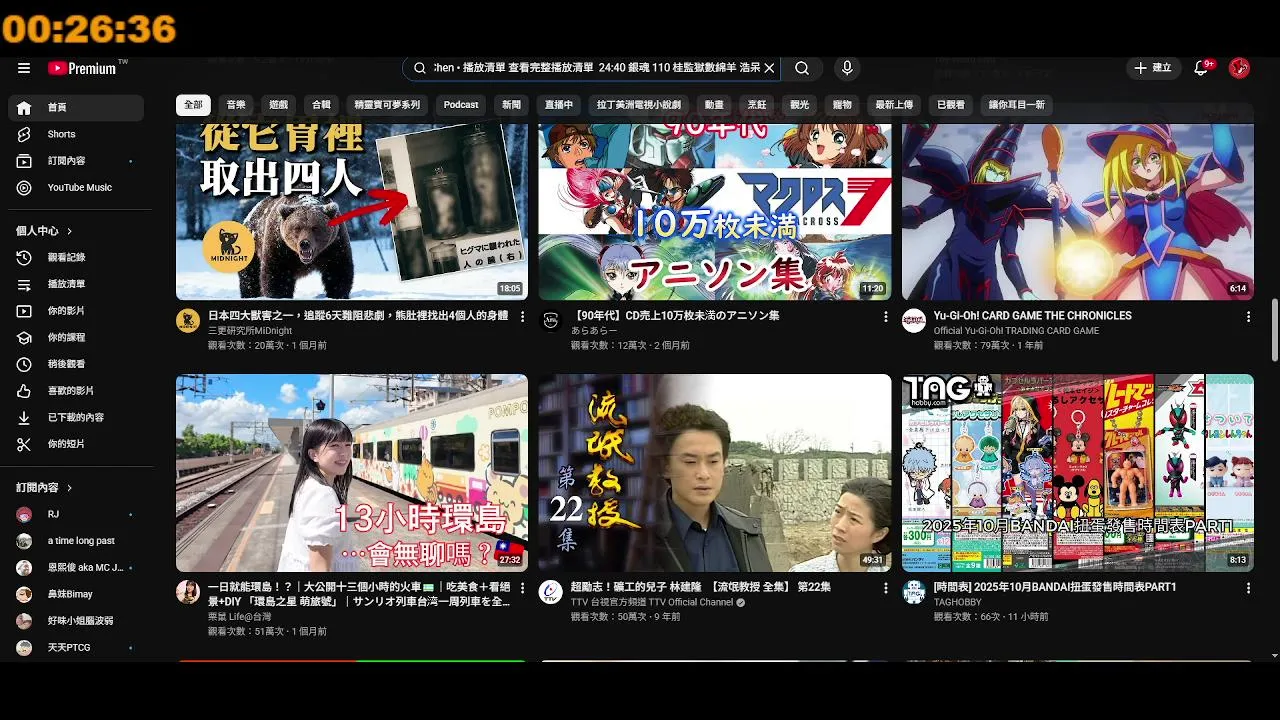Select the 最新上傳 filter chip
Viewport: 1280px width, 720px height.
click(x=894, y=105)
